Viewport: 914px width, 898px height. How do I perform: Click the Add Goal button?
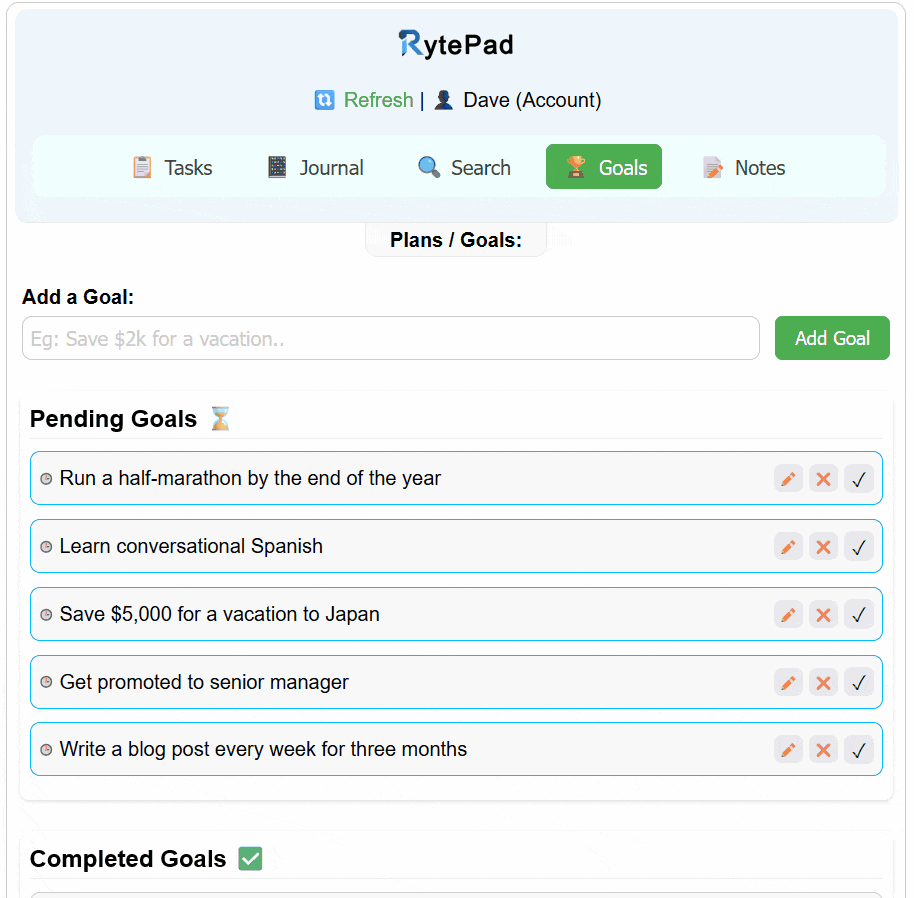pyautogui.click(x=832, y=338)
